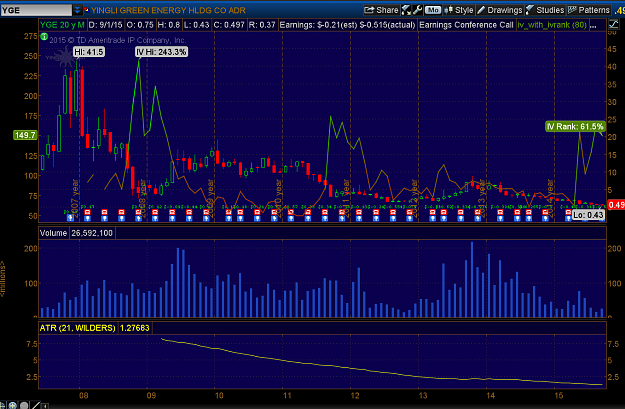625x409 pixels.
Task: Click the zoom-in magnifier icon at bottom
Action: (x=12, y=405)
